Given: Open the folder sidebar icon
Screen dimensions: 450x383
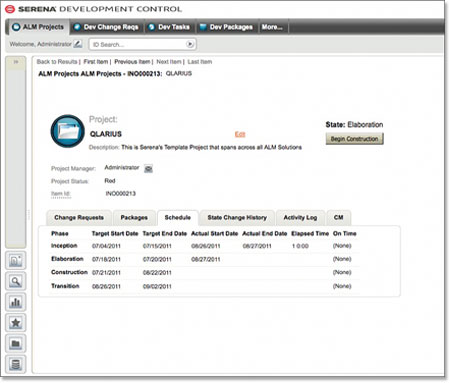Looking at the screenshot, I should point(16,343).
